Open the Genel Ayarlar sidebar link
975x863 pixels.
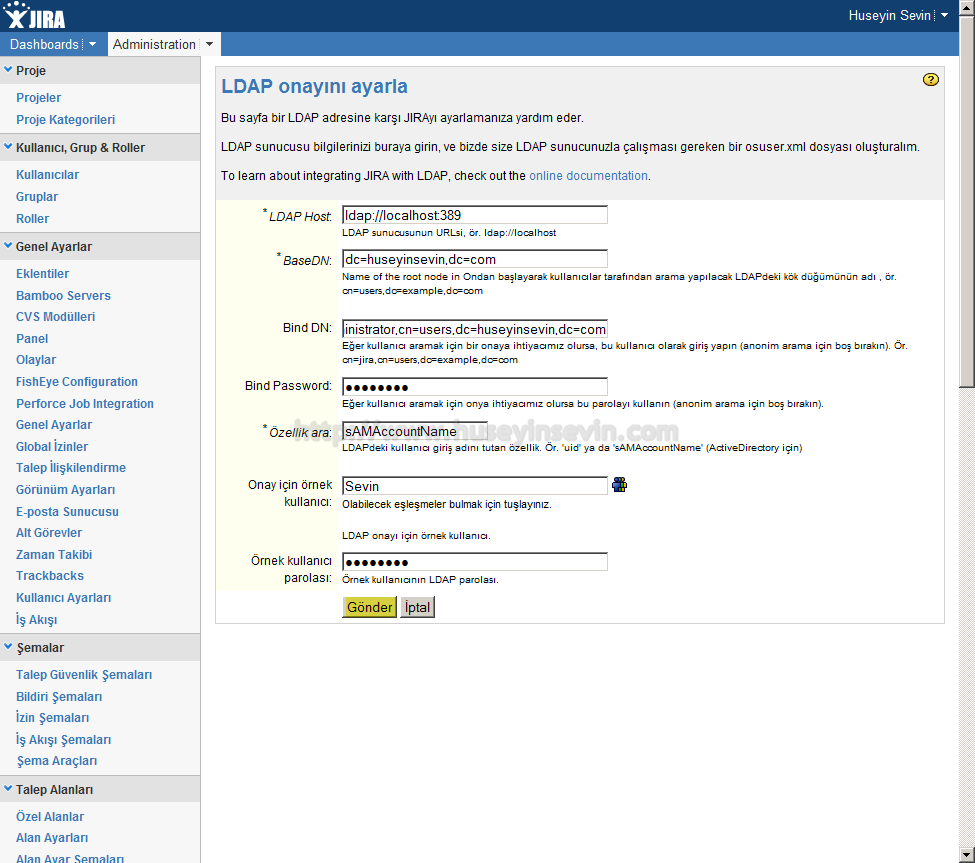point(54,425)
